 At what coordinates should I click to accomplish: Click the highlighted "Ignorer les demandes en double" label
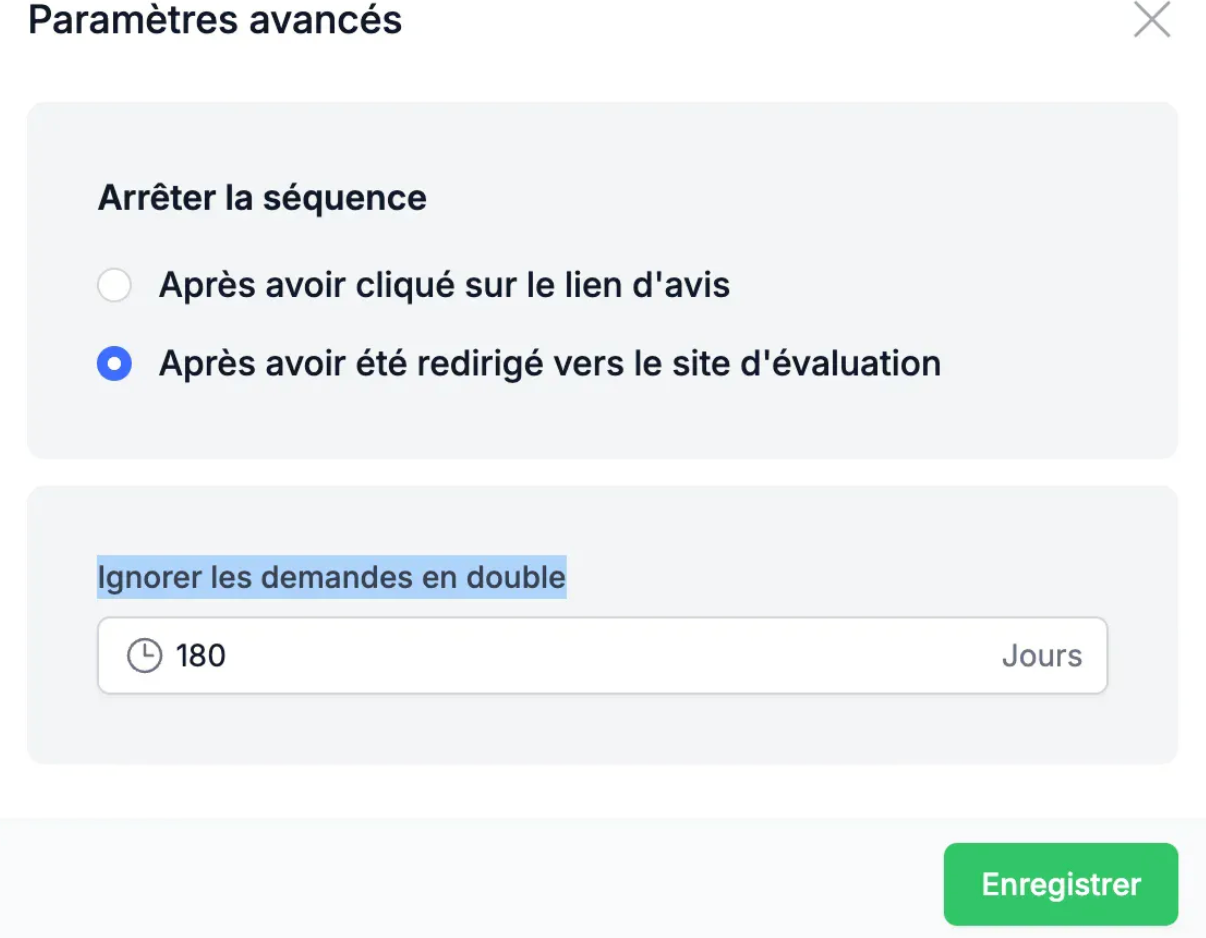click(x=331, y=577)
